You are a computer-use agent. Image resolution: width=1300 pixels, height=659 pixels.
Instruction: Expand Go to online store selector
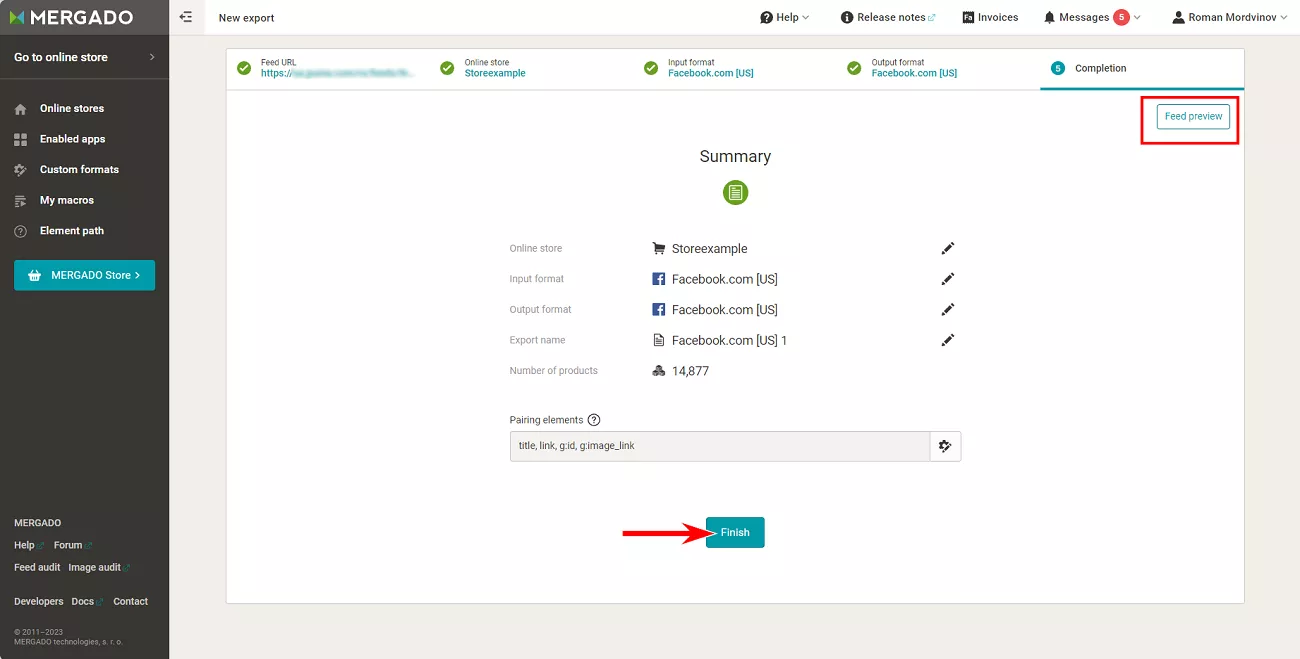84,57
